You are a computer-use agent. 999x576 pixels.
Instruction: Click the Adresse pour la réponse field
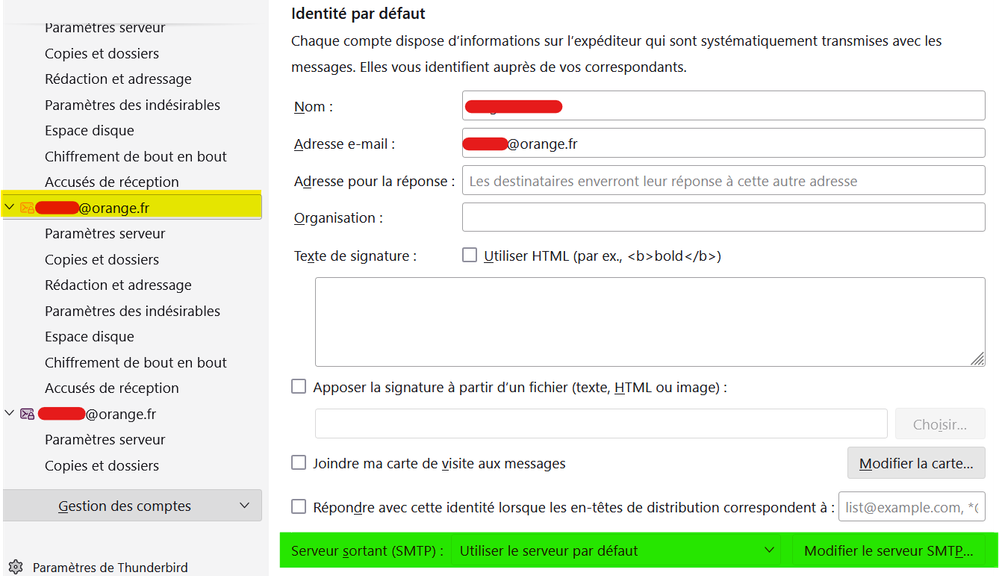click(723, 181)
